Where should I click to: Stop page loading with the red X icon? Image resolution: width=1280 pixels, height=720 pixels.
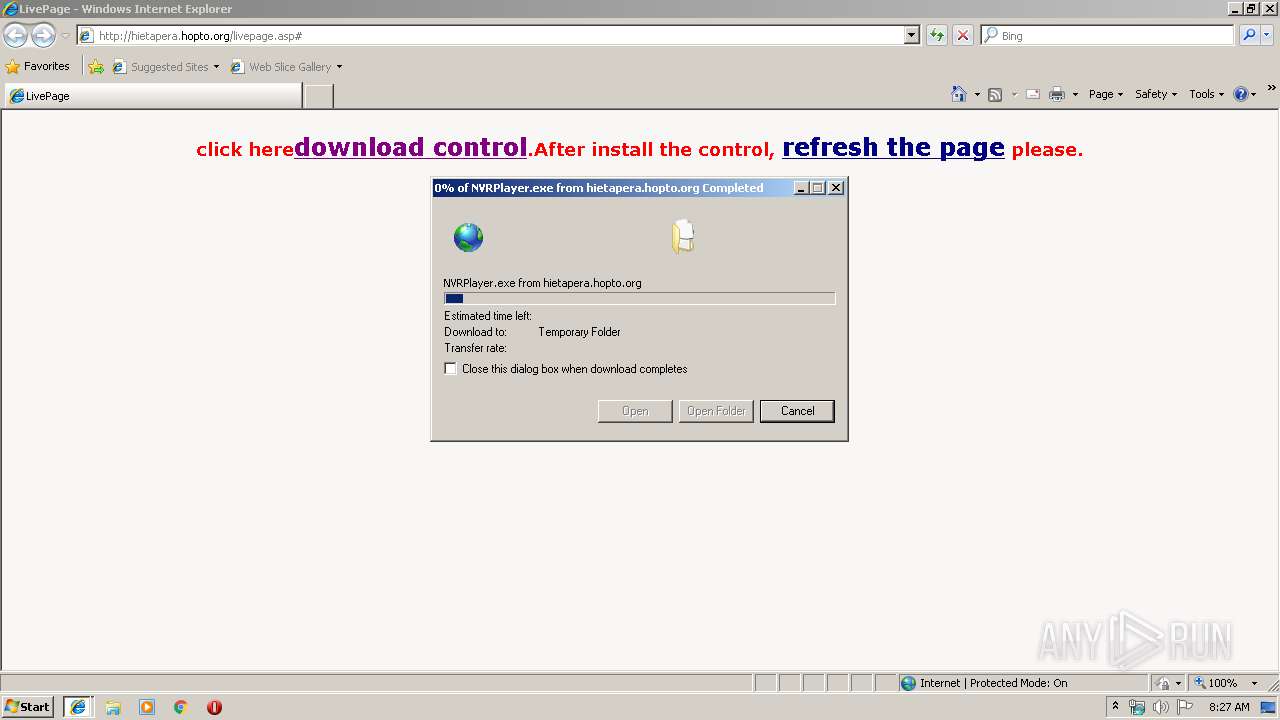(x=963, y=35)
